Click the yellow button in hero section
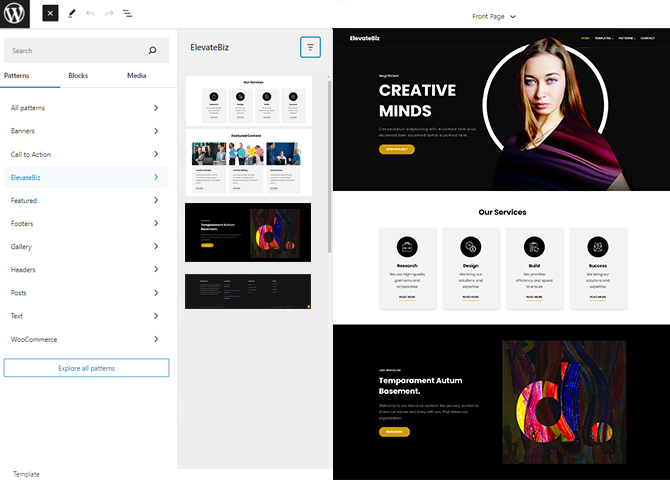The width and height of the screenshot is (670, 480). pos(396,149)
